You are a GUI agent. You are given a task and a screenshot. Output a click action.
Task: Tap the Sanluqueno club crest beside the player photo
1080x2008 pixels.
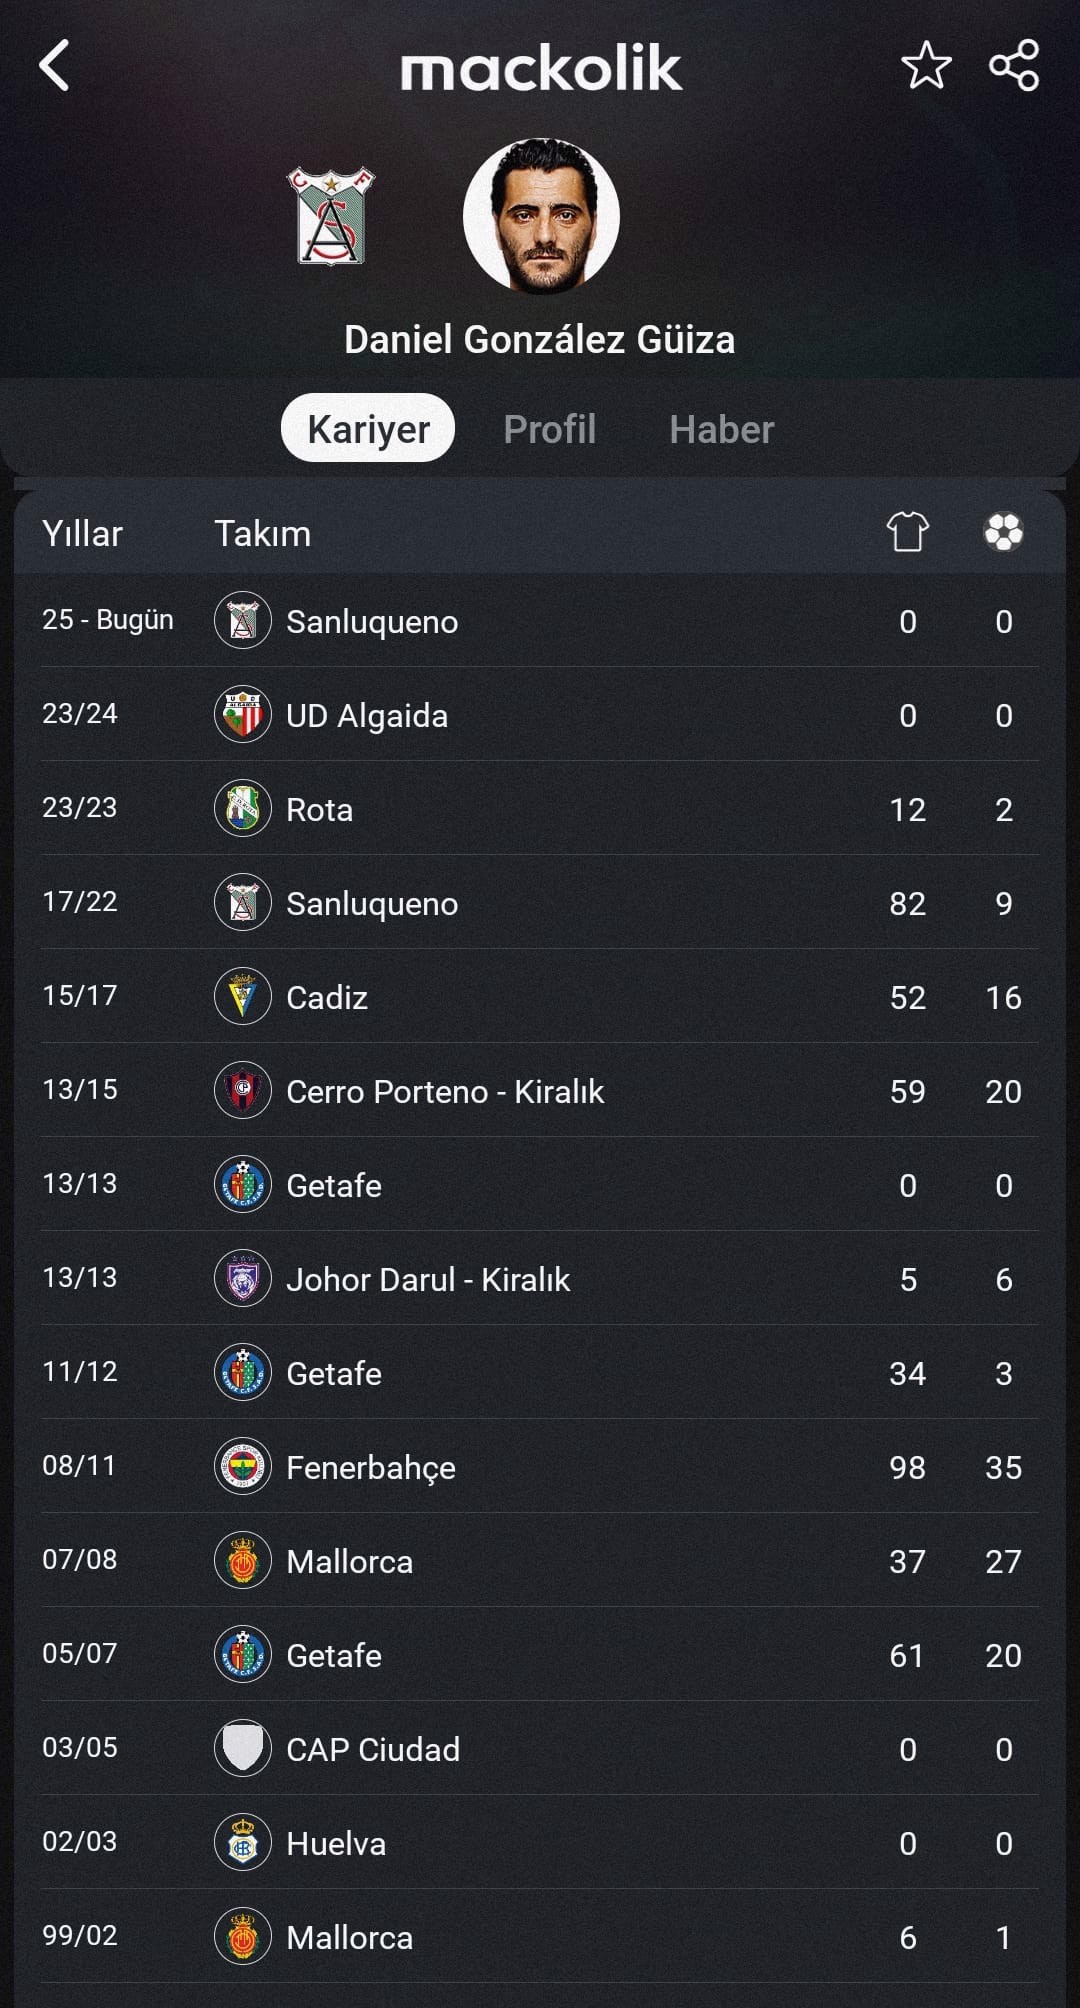pyautogui.click(x=331, y=216)
